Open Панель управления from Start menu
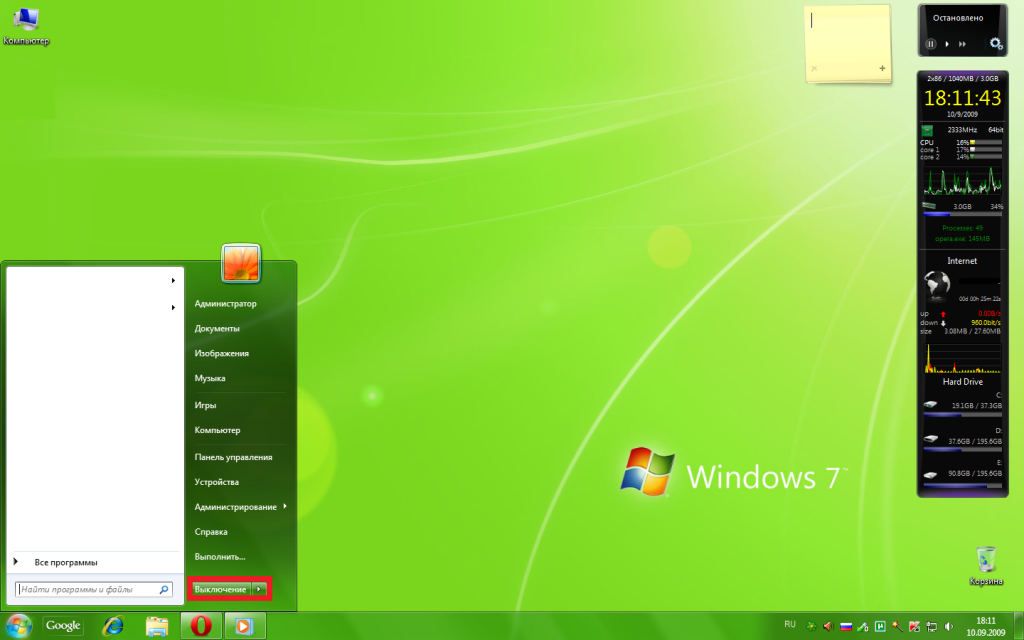This screenshot has width=1024, height=640. pyautogui.click(x=233, y=457)
